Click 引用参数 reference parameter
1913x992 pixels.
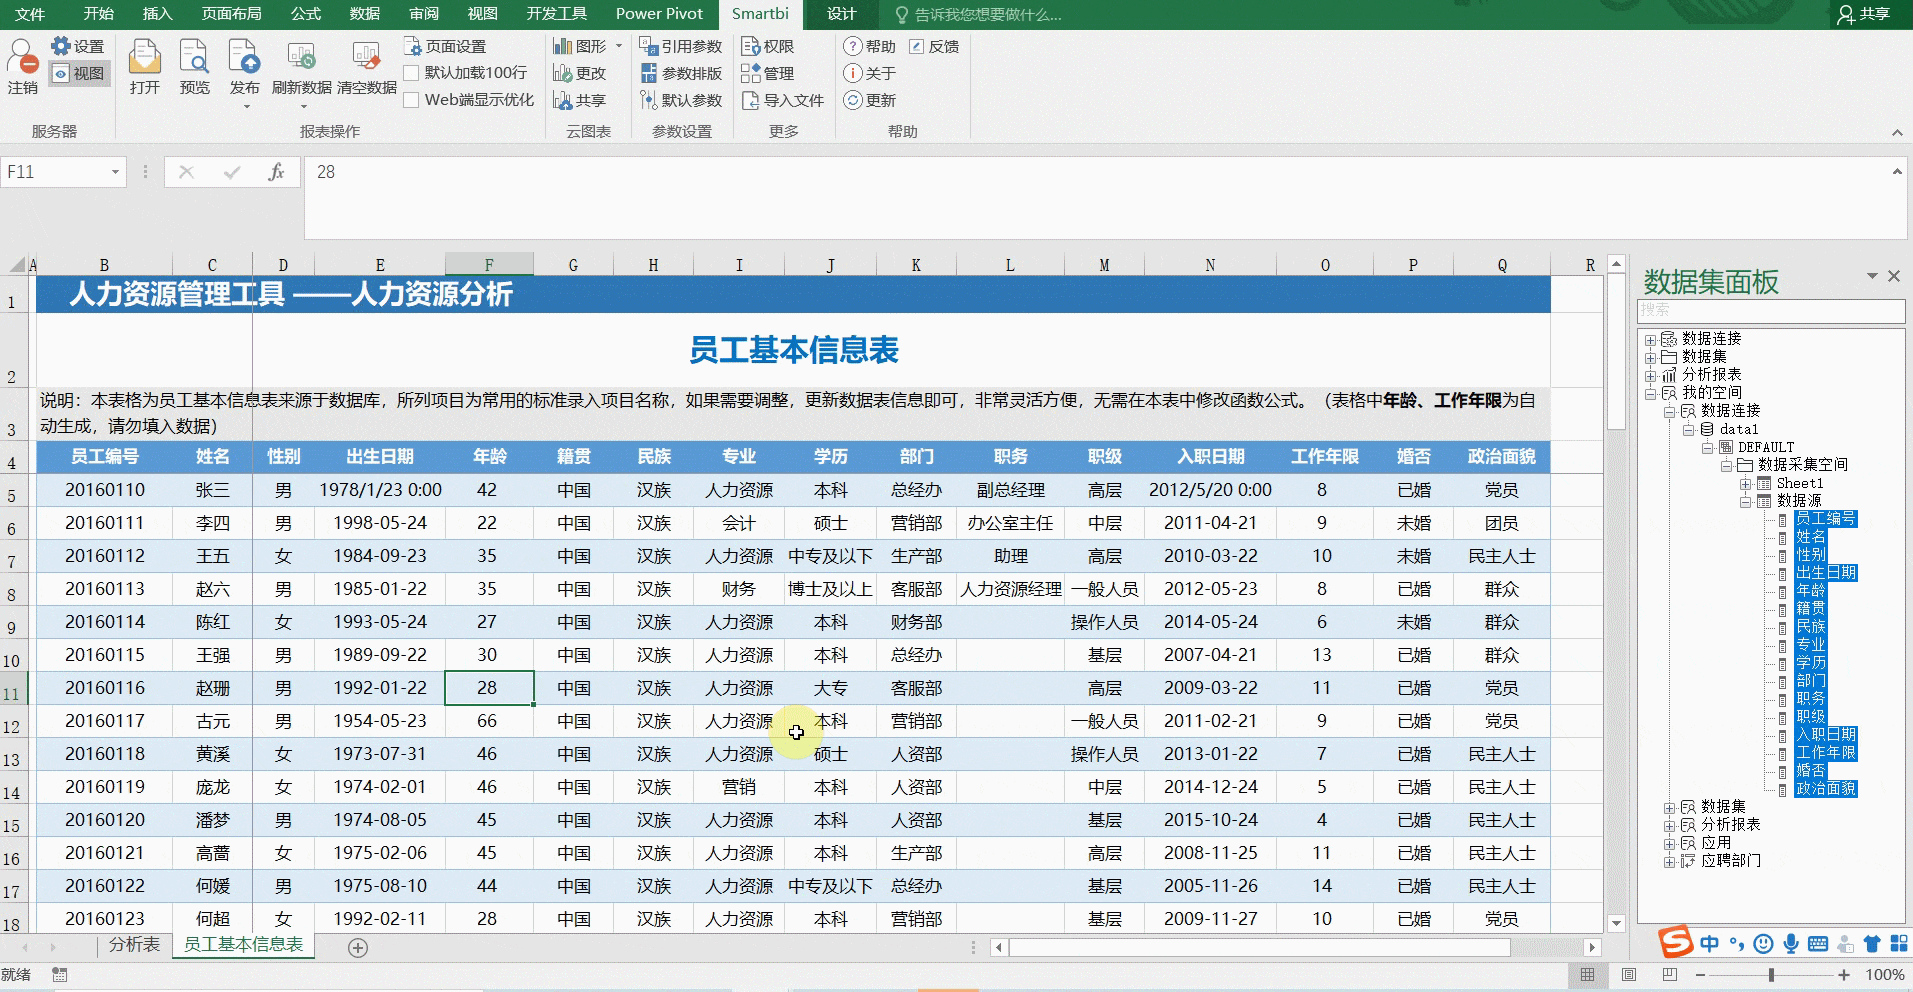click(681, 46)
